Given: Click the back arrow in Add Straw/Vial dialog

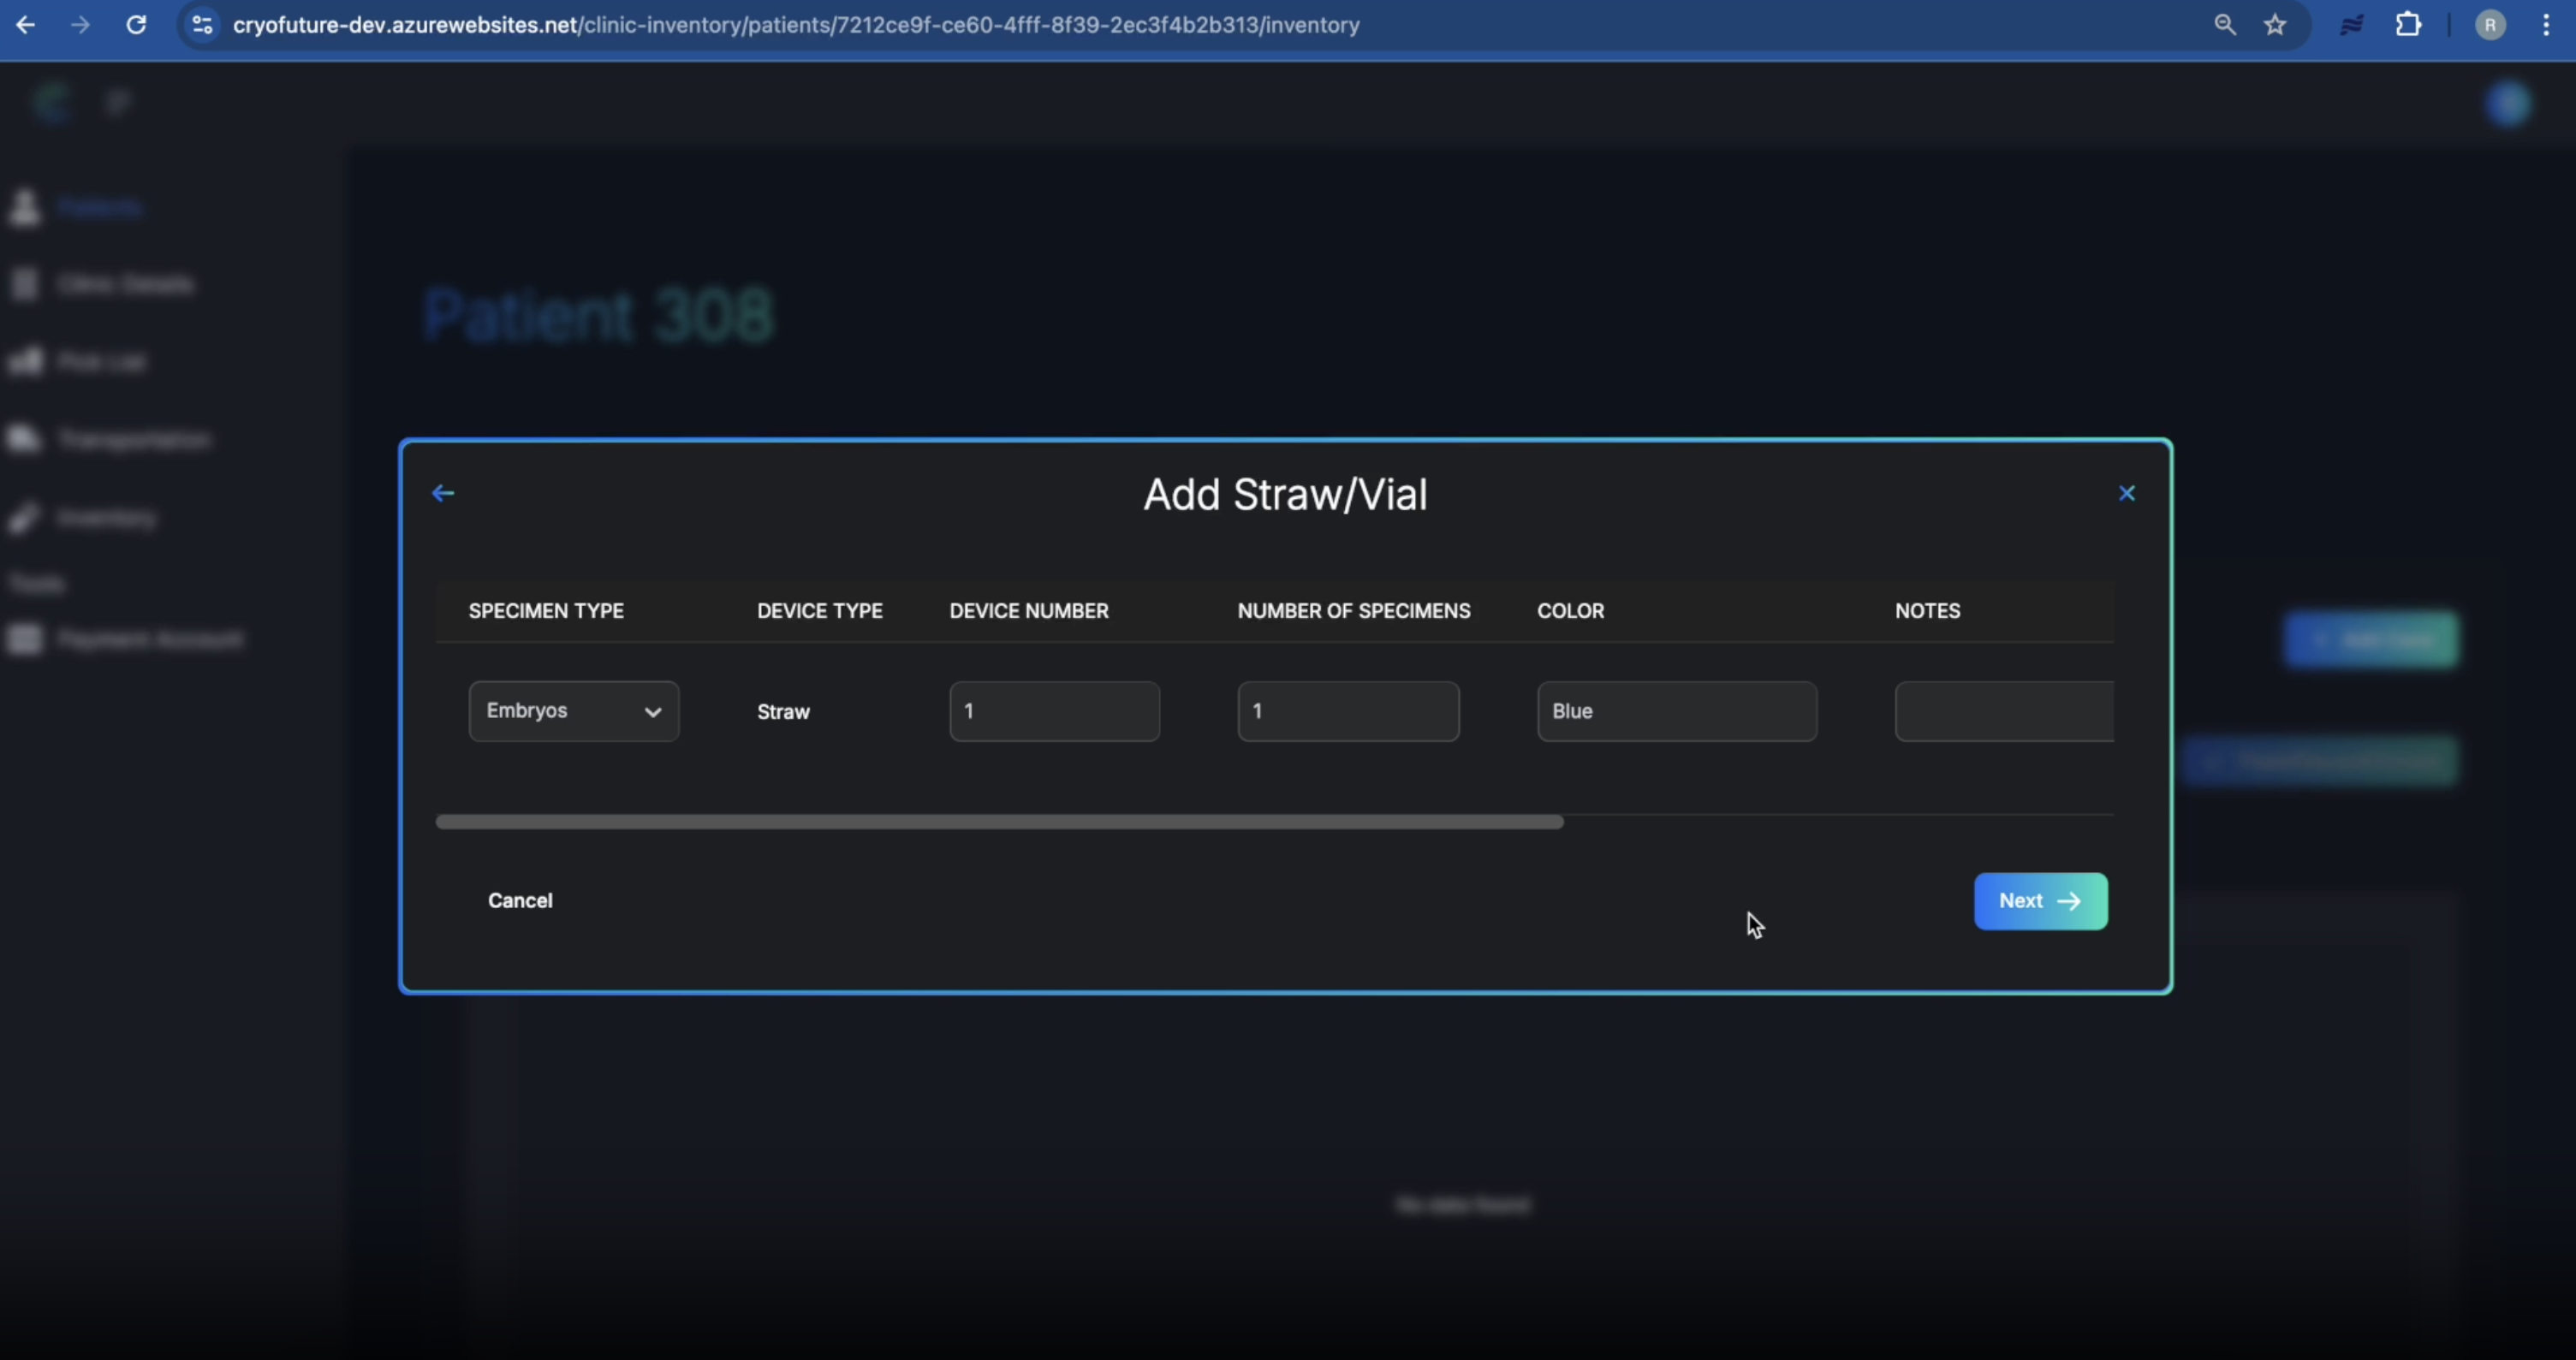Looking at the screenshot, I should (x=443, y=493).
